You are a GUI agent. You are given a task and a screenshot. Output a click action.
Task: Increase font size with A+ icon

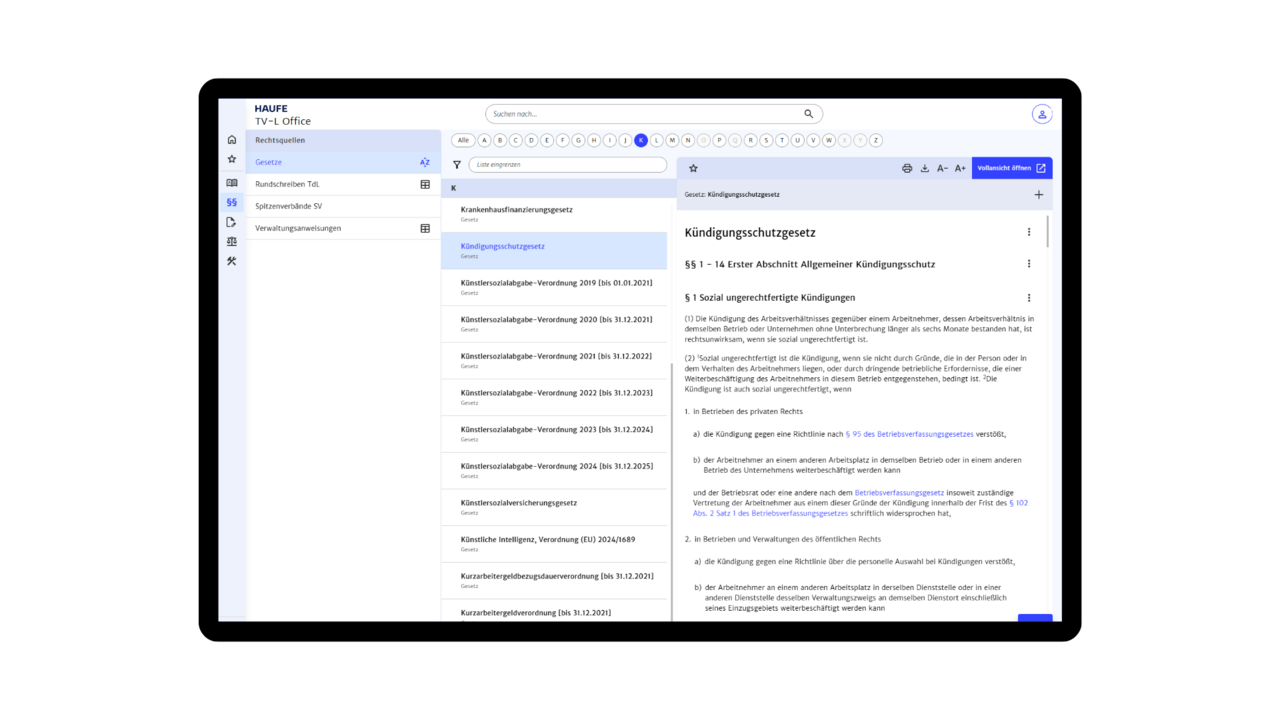[x=960, y=169]
